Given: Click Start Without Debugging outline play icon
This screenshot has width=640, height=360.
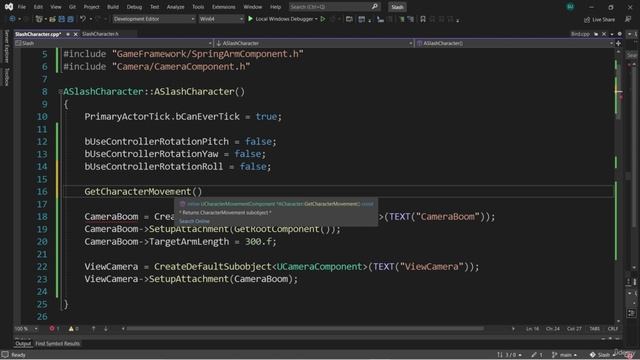Looking at the screenshot, I should [323, 19].
